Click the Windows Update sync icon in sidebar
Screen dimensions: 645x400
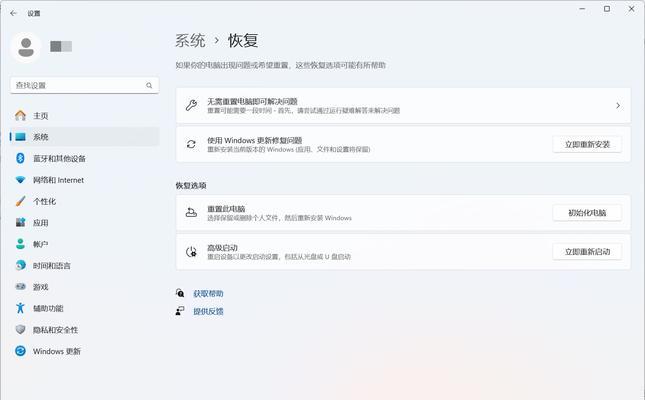pos(20,351)
